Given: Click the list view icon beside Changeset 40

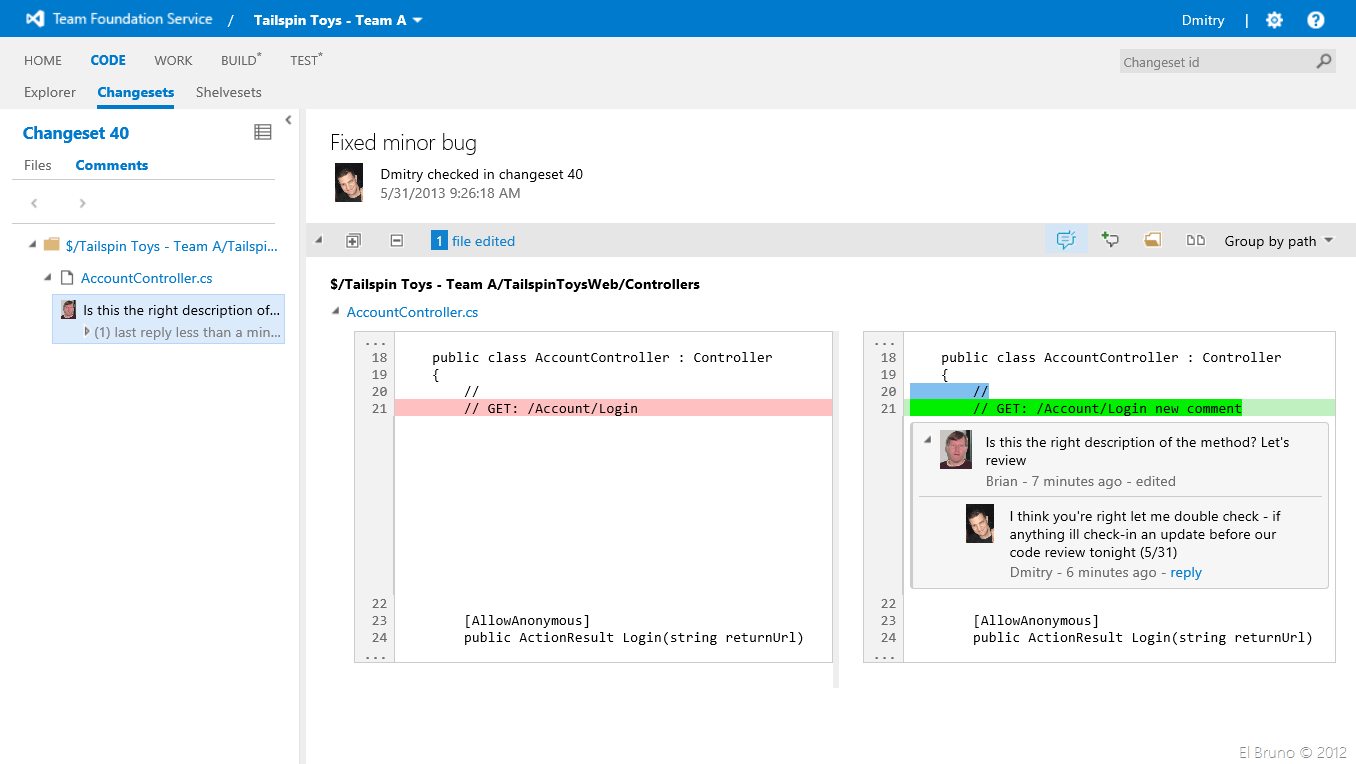Looking at the screenshot, I should [x=263, y=132].
